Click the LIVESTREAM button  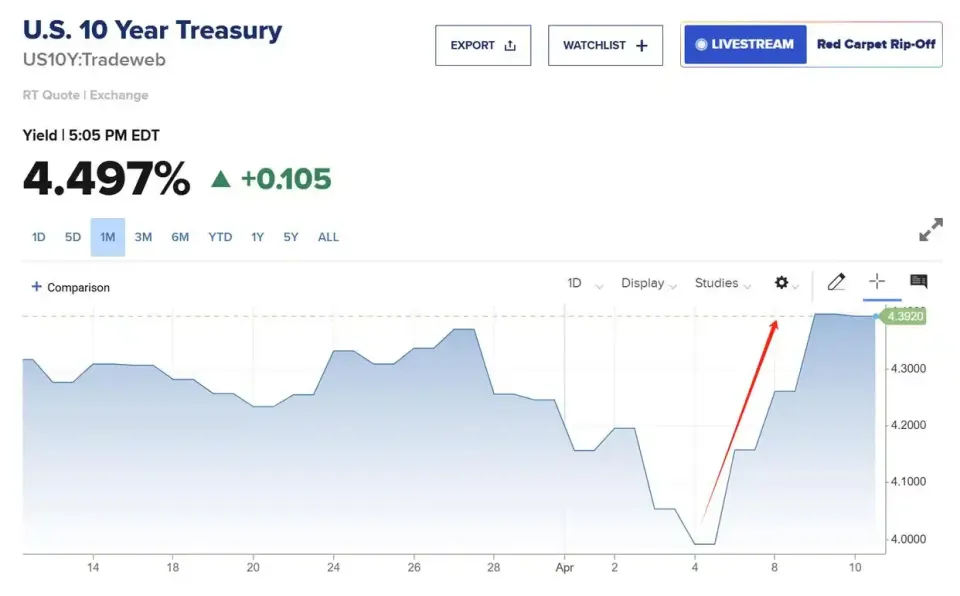pos(745,44)
